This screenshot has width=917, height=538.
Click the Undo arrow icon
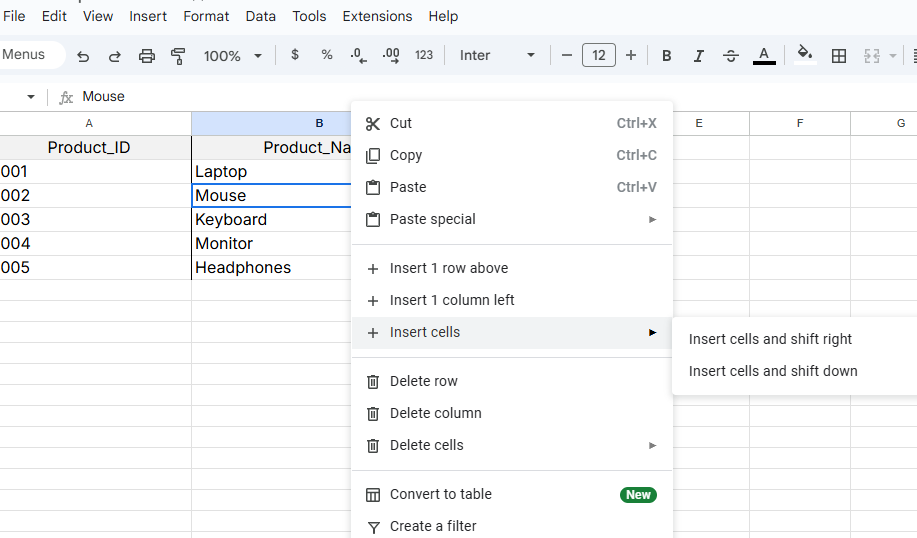pyautogui.click(x=83, y=56)
